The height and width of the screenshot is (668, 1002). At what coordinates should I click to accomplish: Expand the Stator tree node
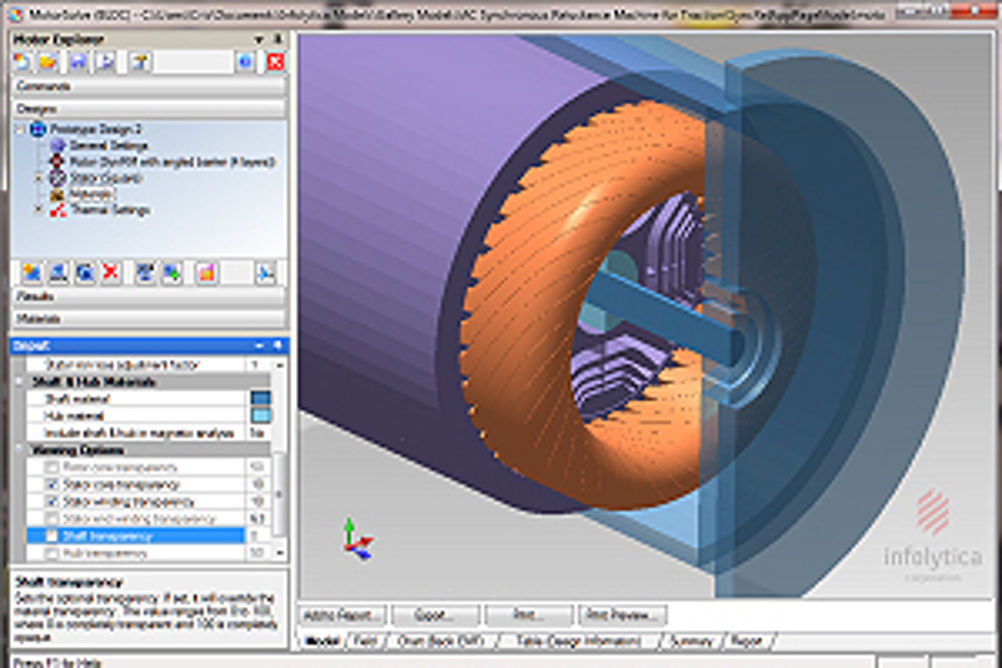pos(39,178)
